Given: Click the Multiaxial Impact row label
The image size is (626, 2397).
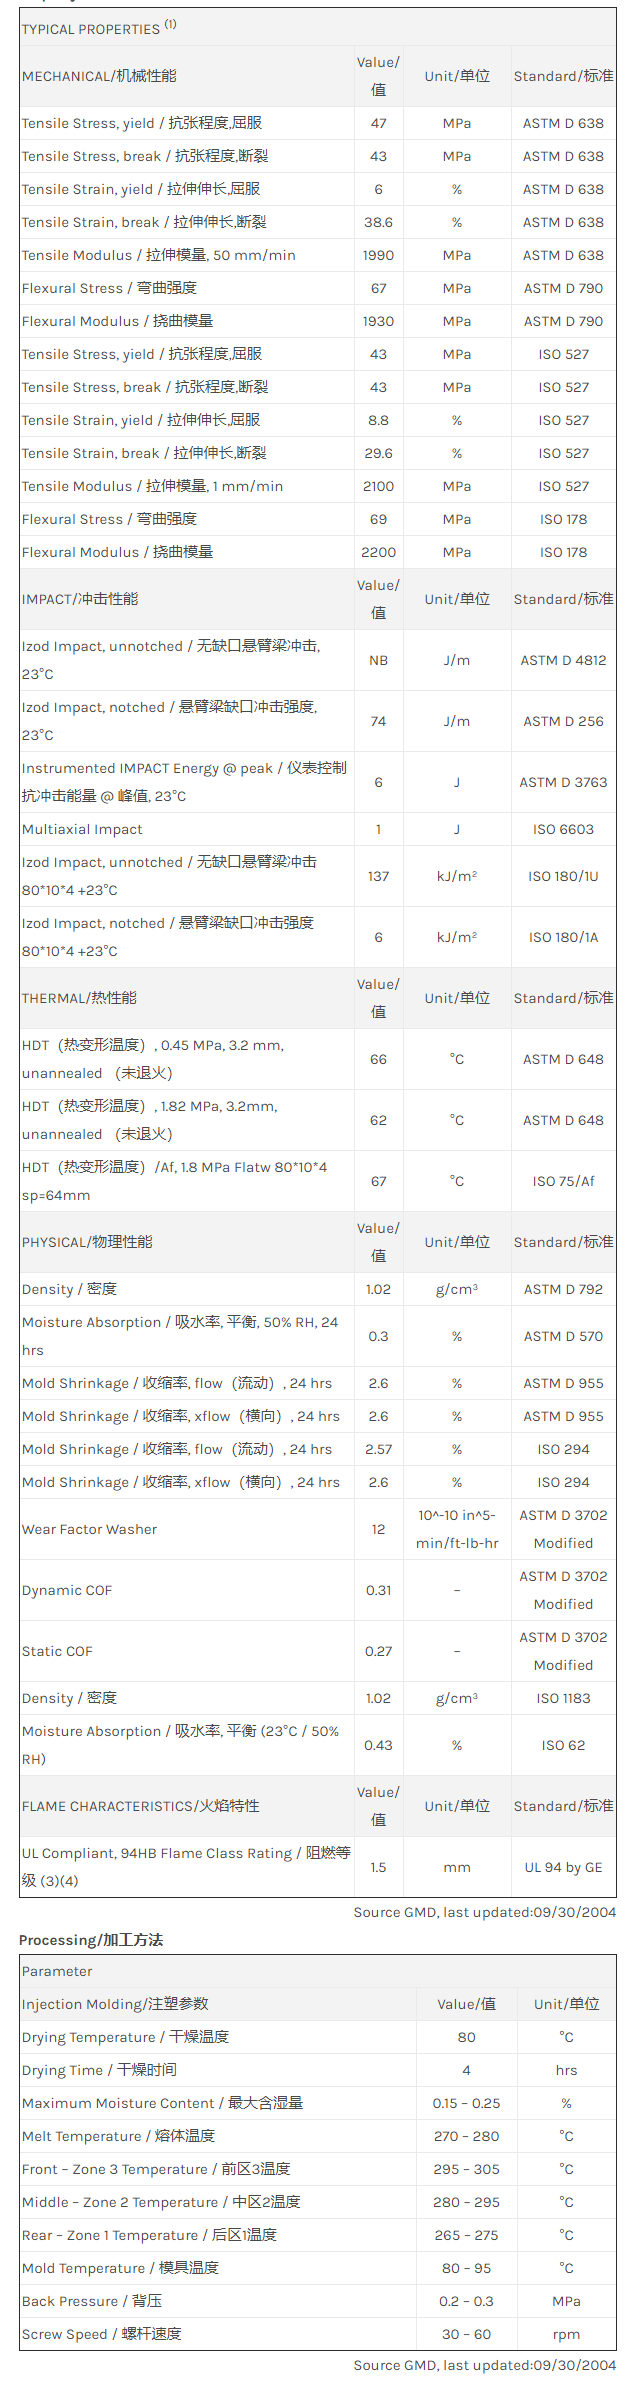Looking at the screenshot, I should [82, 829].
